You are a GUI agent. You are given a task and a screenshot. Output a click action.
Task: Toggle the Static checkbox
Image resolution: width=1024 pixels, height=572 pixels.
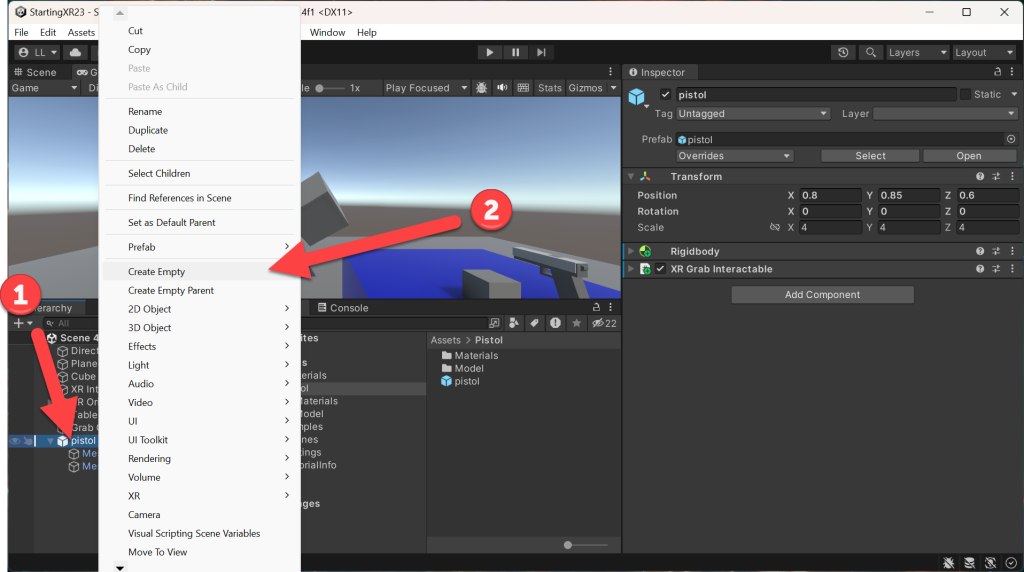pos(965,95)
